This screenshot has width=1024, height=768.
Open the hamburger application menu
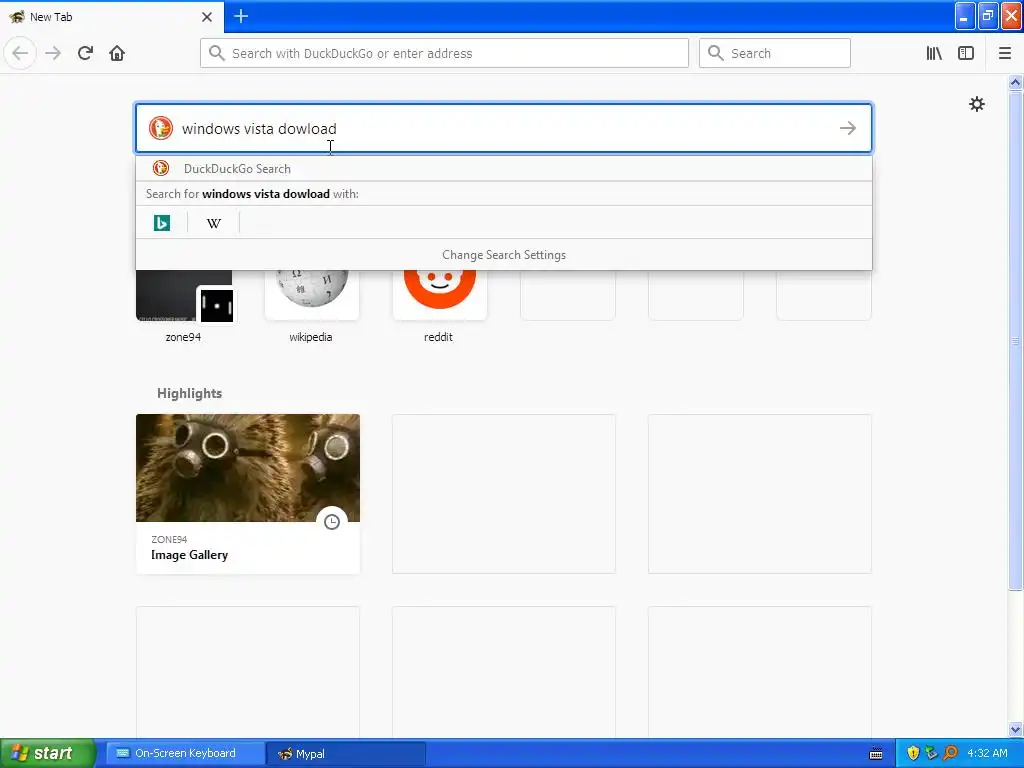click(1005, 53)
